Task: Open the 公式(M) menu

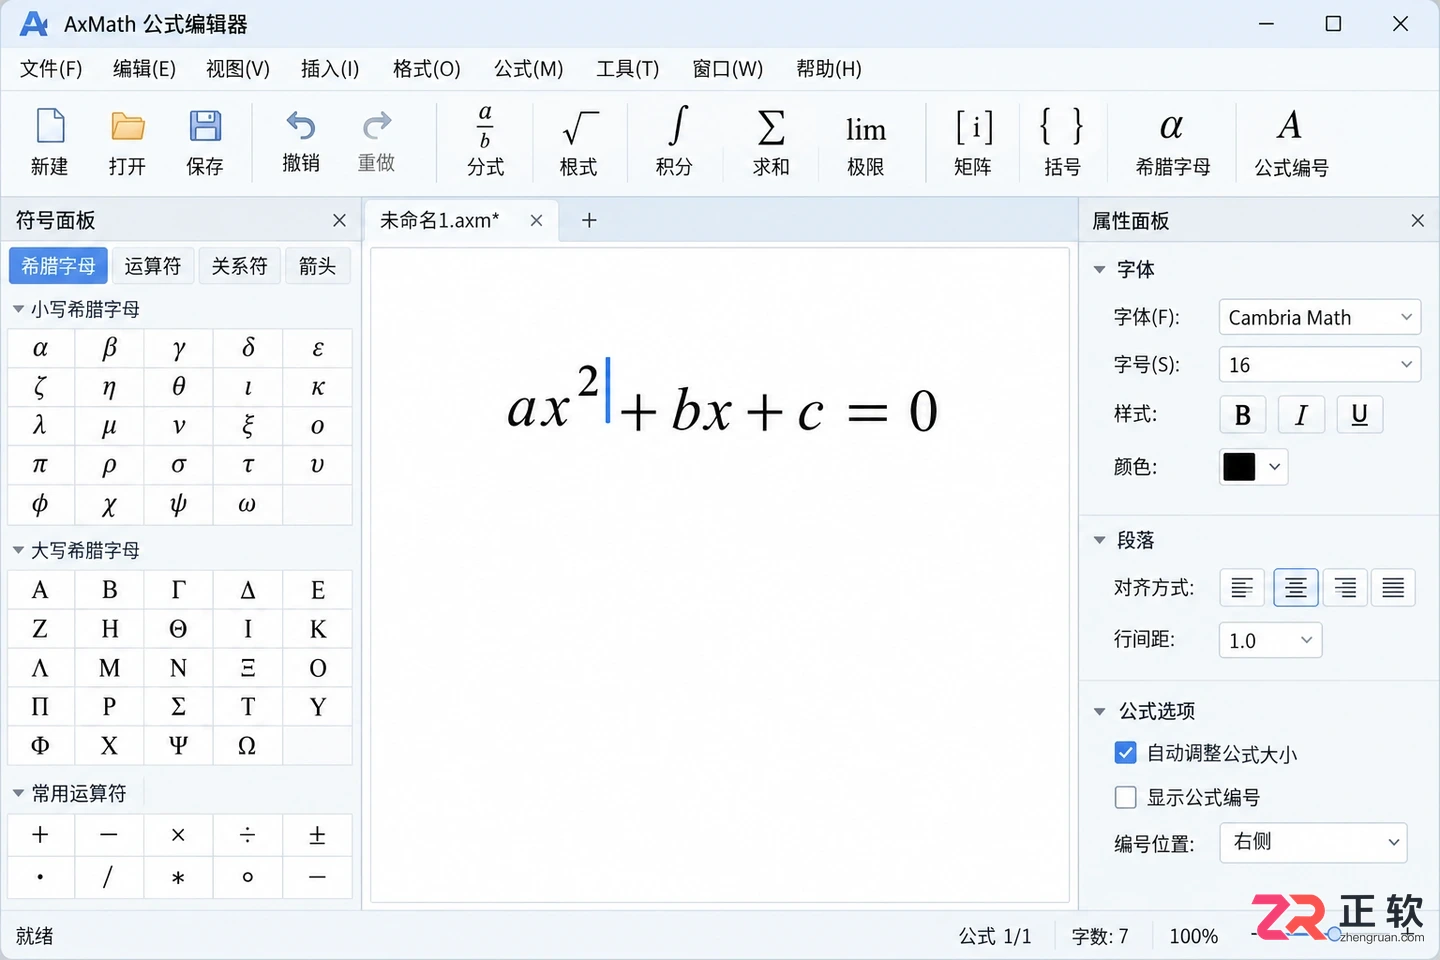Action: [528, 69]
